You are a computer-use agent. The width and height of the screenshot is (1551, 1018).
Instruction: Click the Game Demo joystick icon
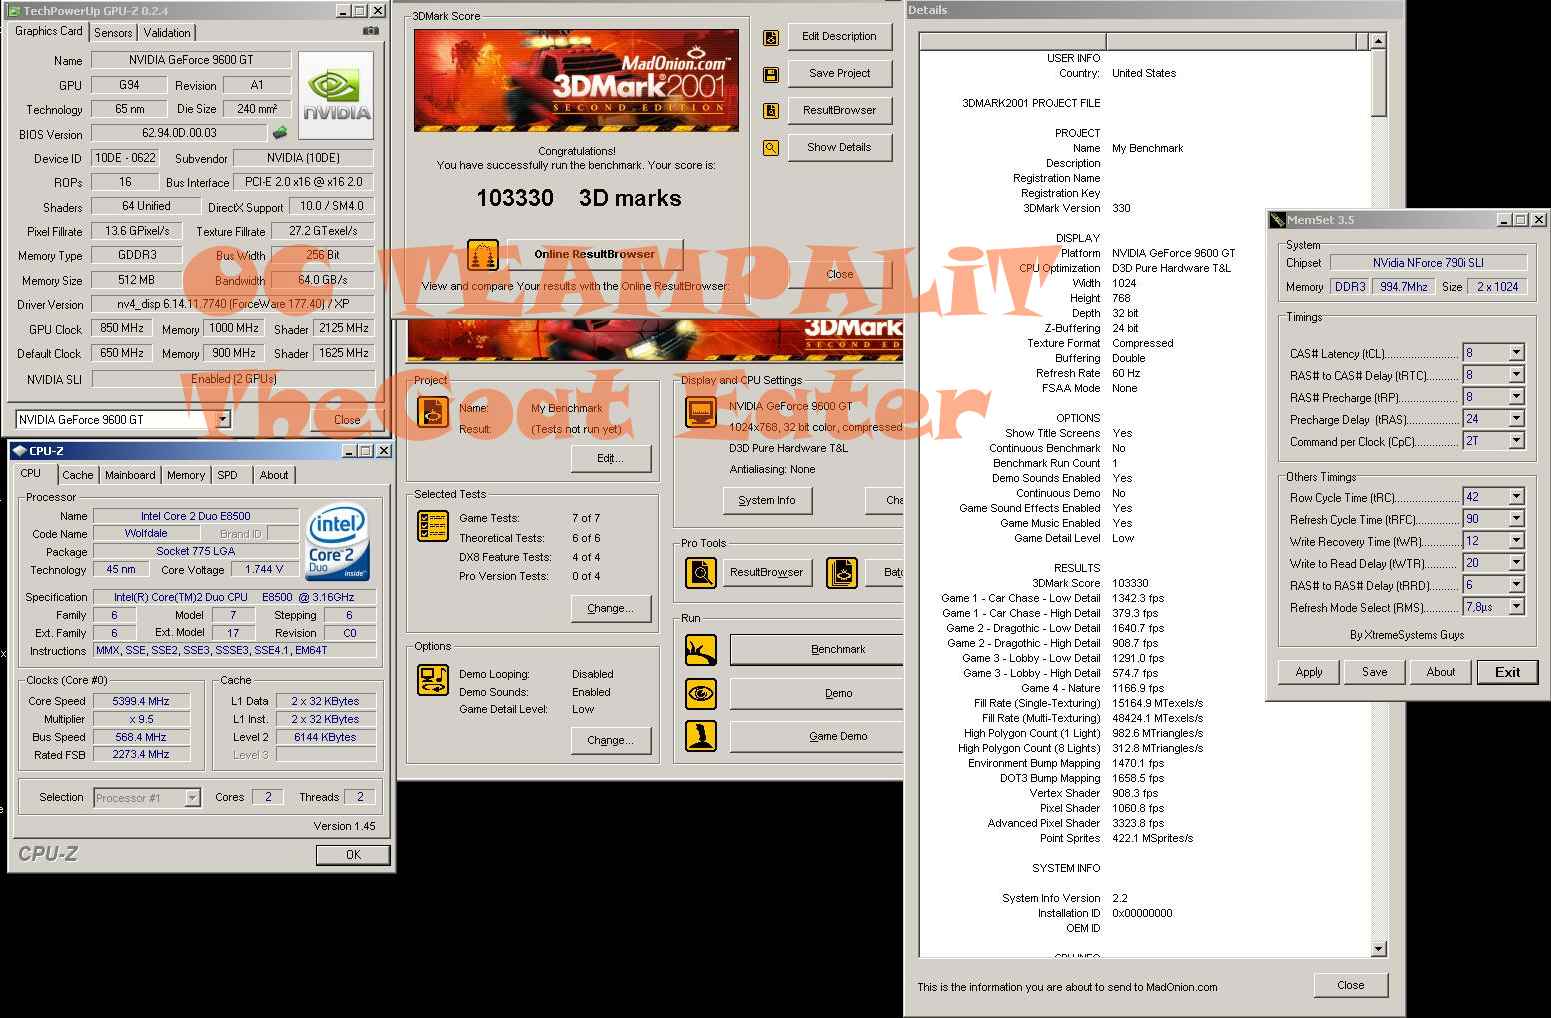[701, 736]
